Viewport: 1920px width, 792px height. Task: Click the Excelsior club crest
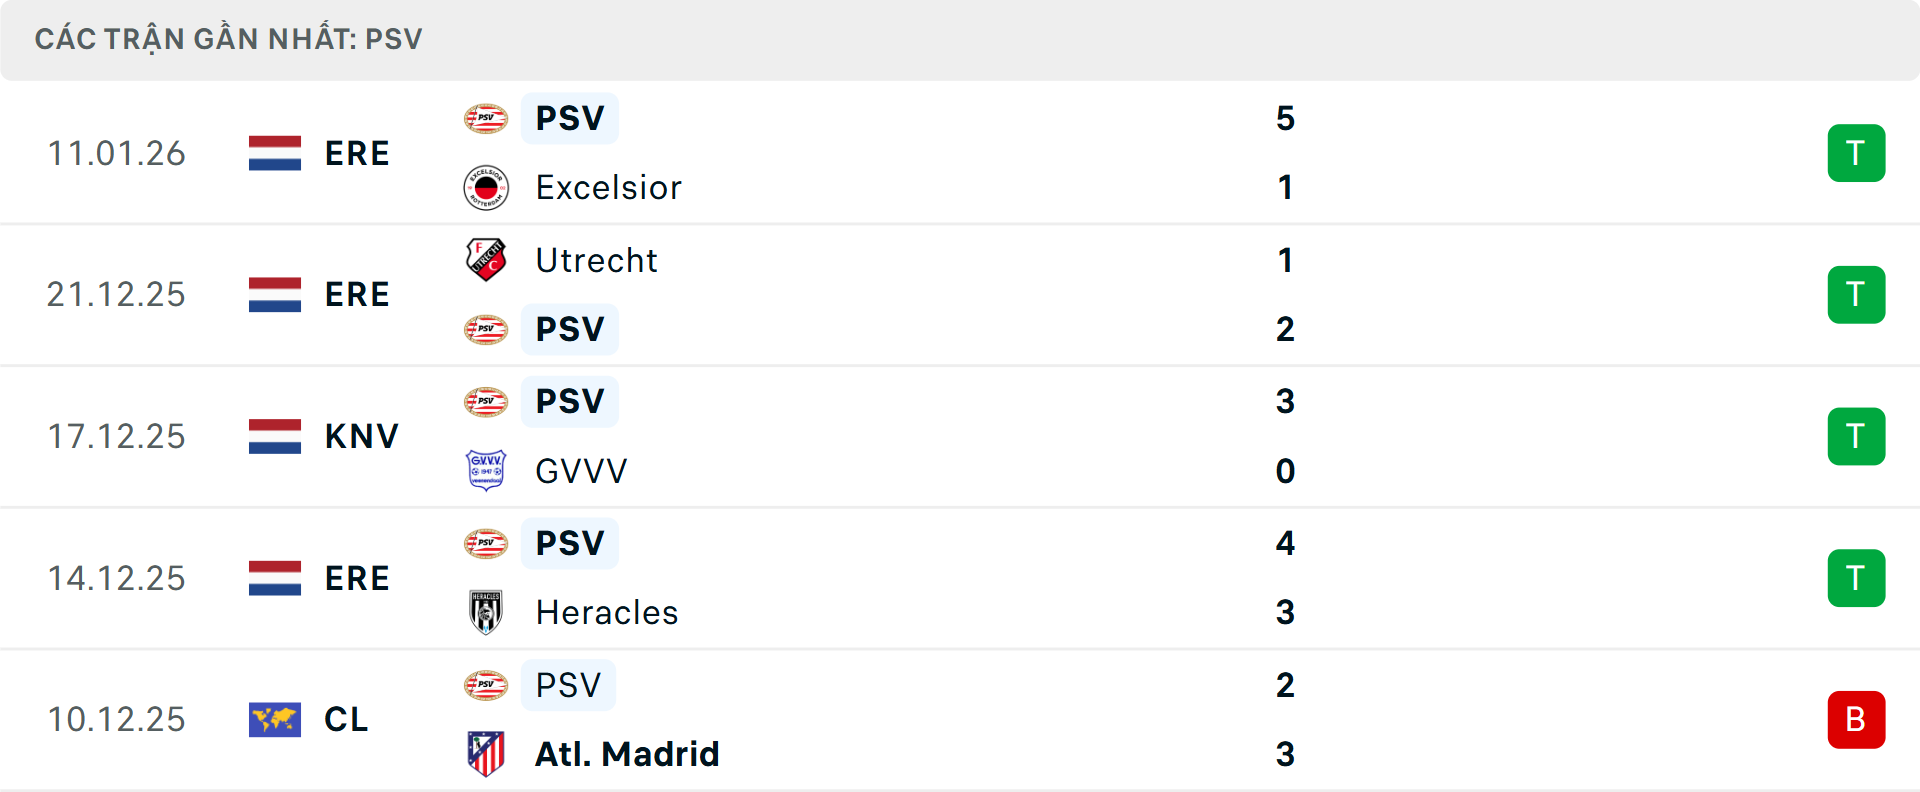pyautogui.click(x=486, y=188)
